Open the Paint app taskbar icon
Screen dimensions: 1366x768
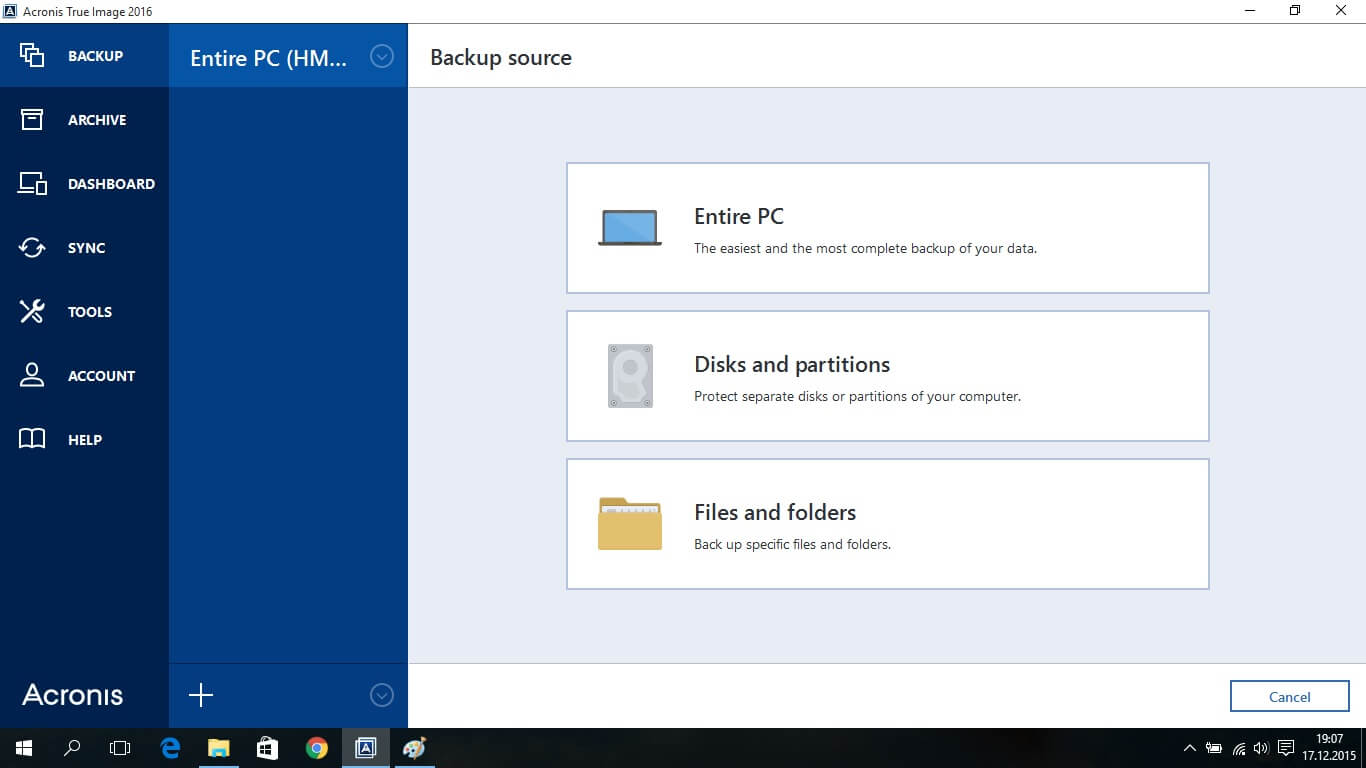[414, 748]
